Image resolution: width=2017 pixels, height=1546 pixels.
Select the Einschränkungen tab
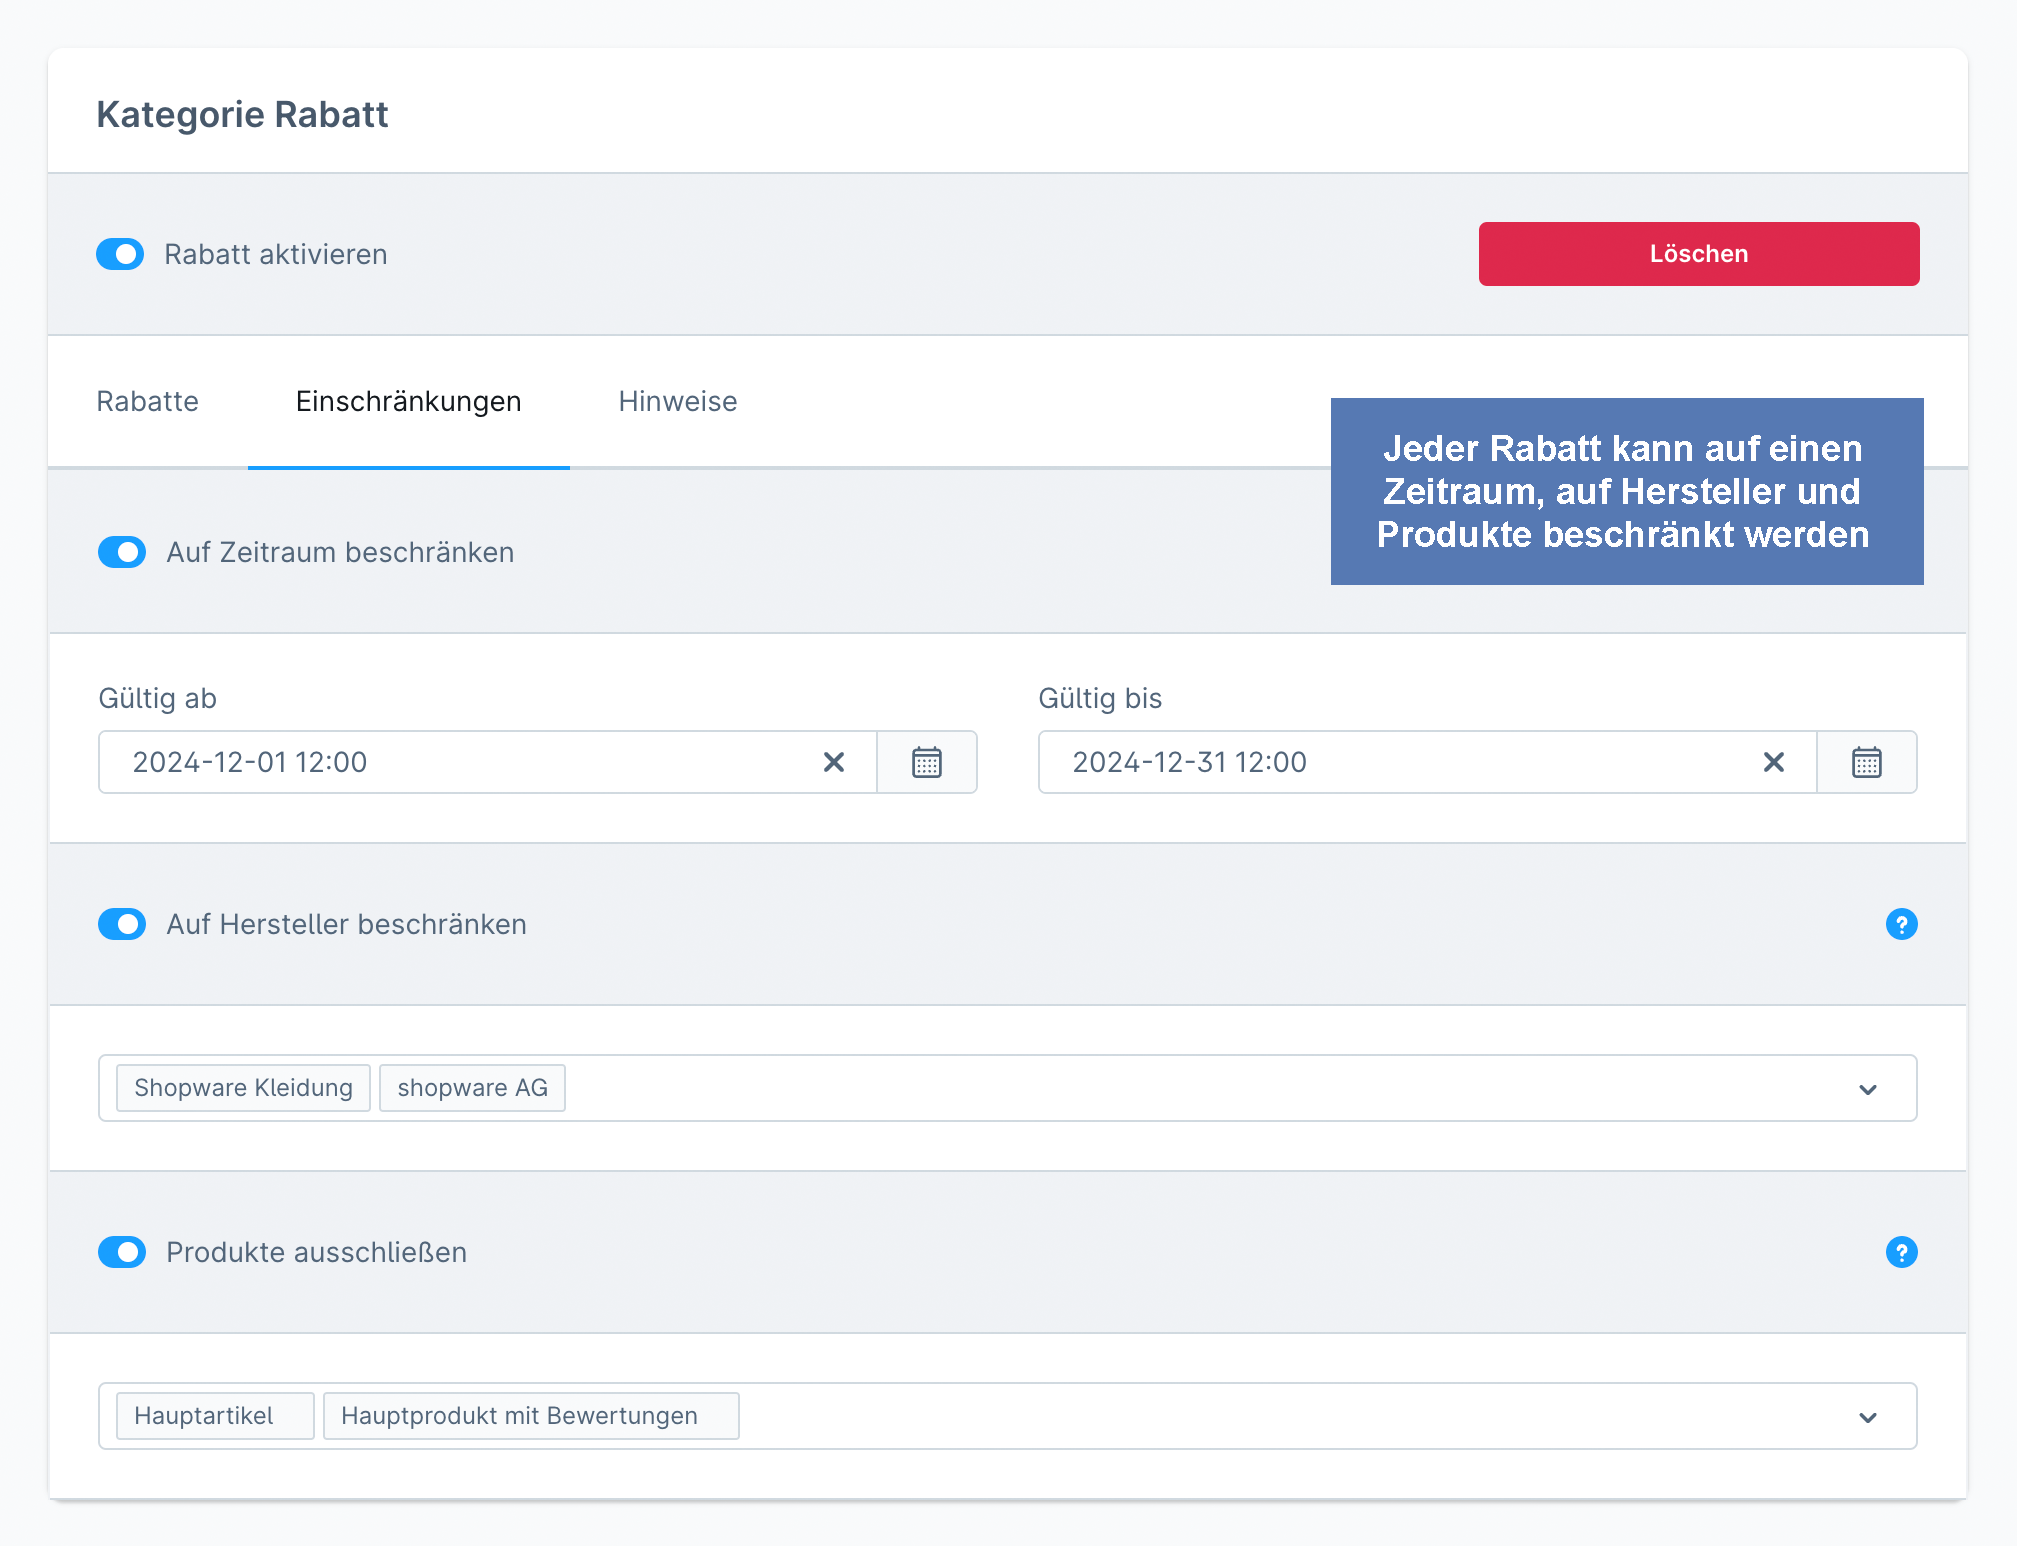408,401
